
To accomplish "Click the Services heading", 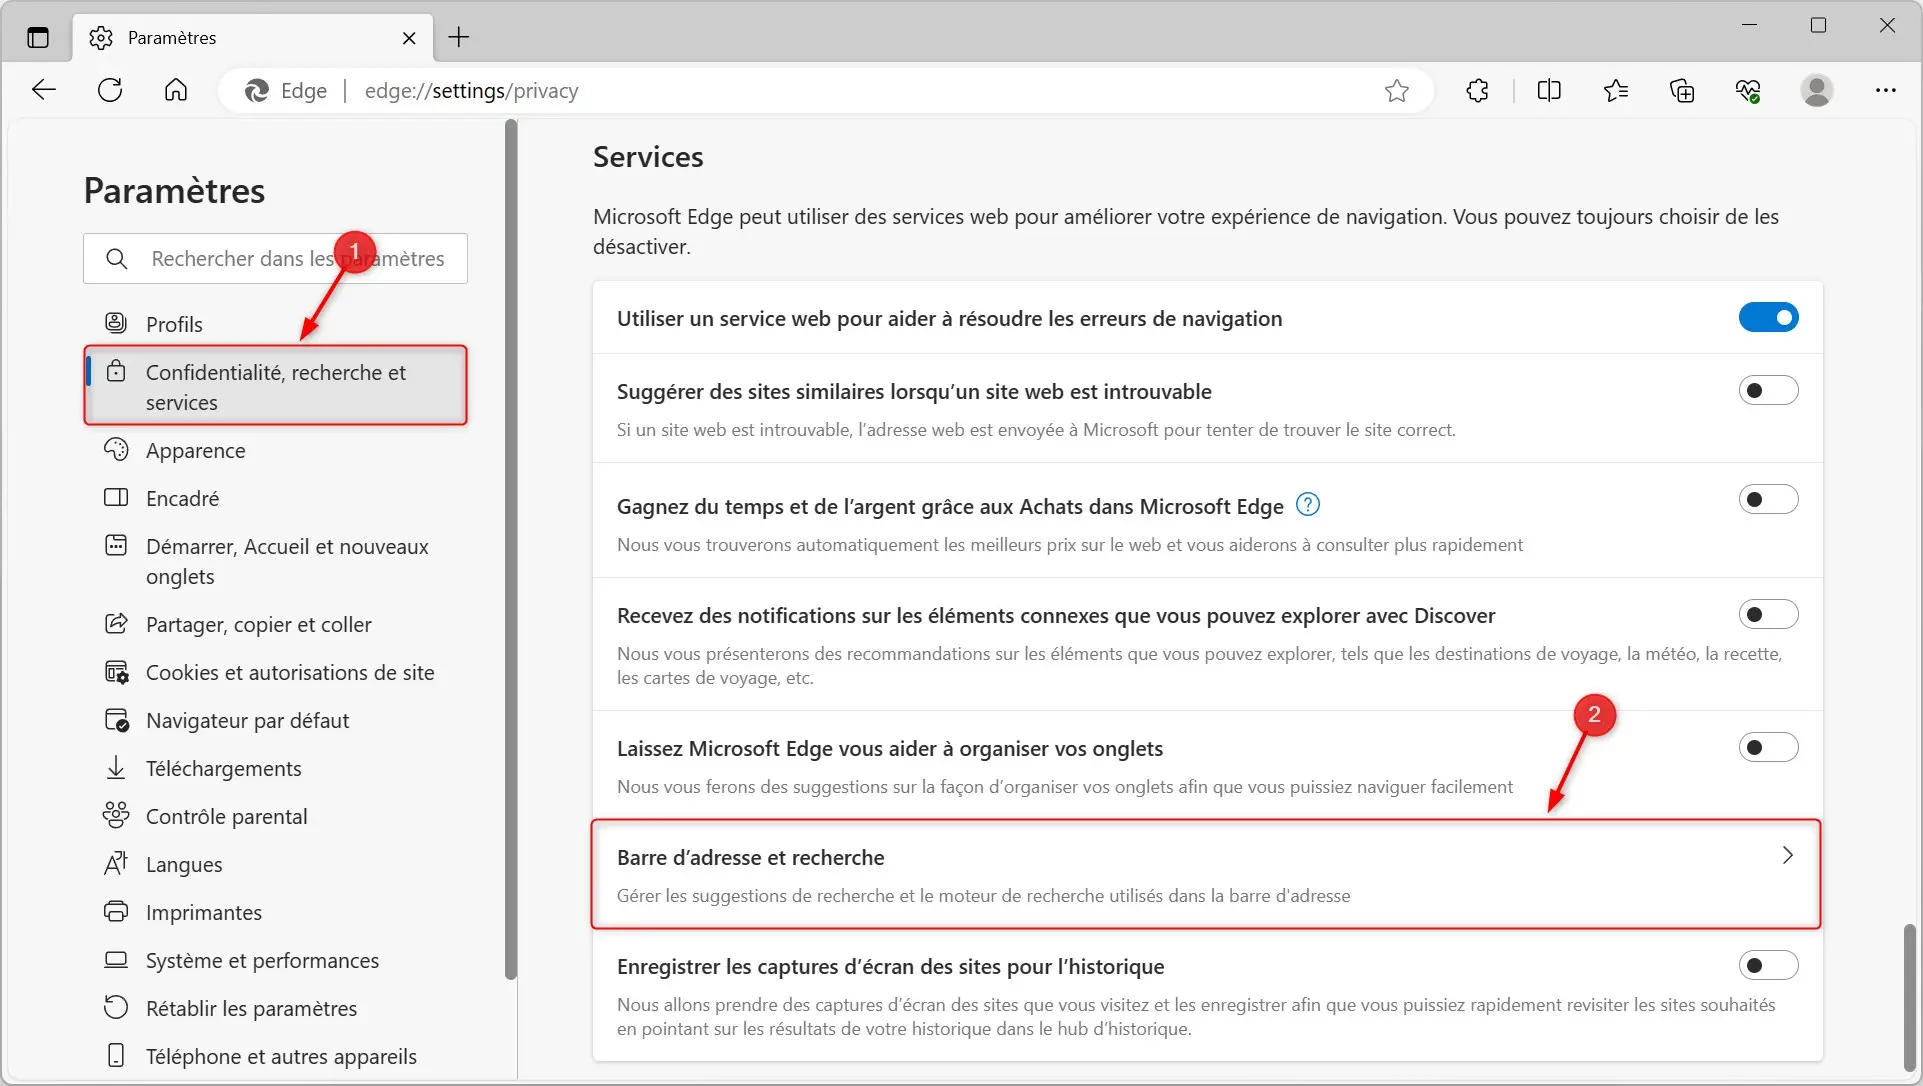I will [x=648, y=157].
